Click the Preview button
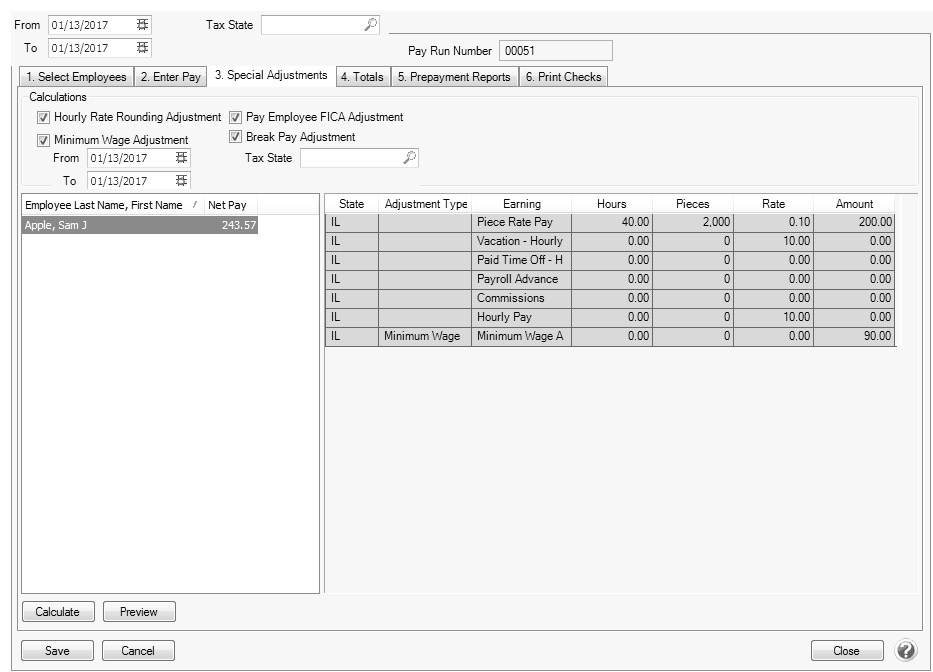933x672 pixels. [139, 612]
